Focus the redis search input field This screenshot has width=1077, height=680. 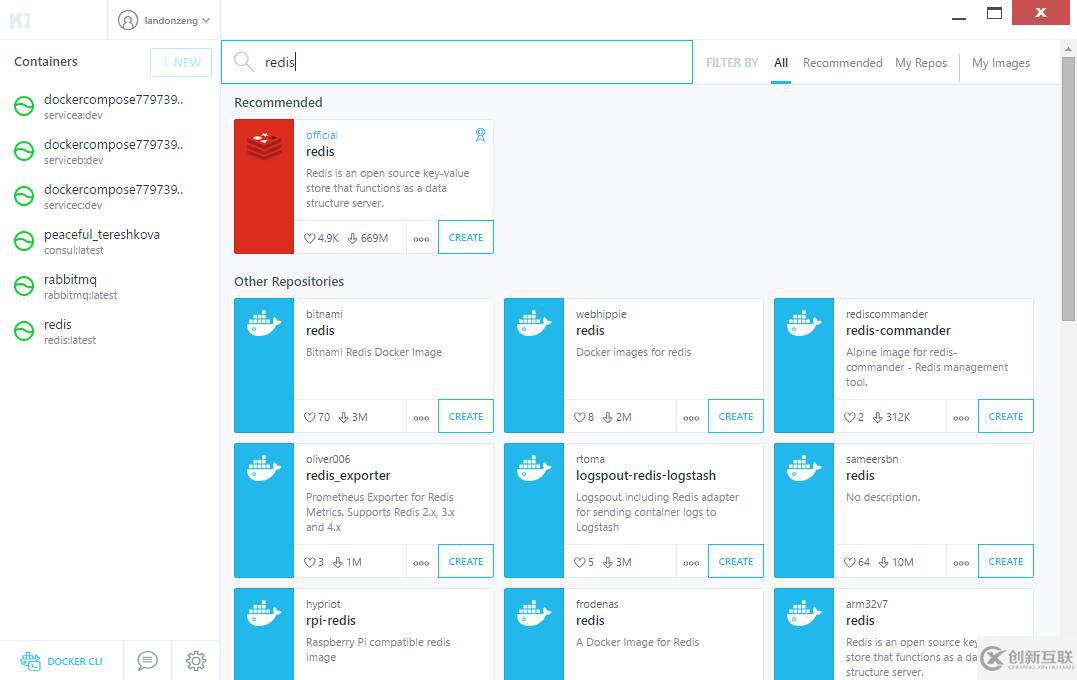(457, 62)
